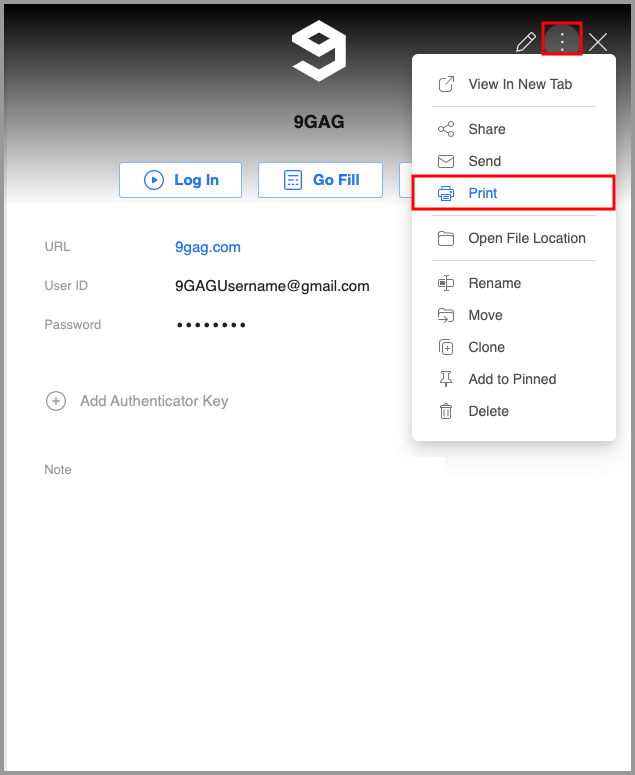The height and width of the screenshot is (775, 635).
Task: Choose Move from the menu
Action: tap(485, 315)
